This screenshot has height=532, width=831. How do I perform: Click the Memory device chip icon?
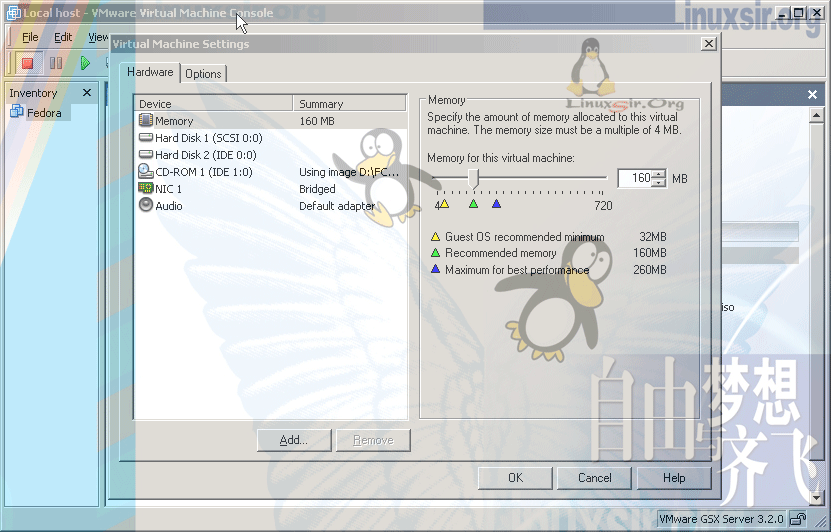(145, 120)
